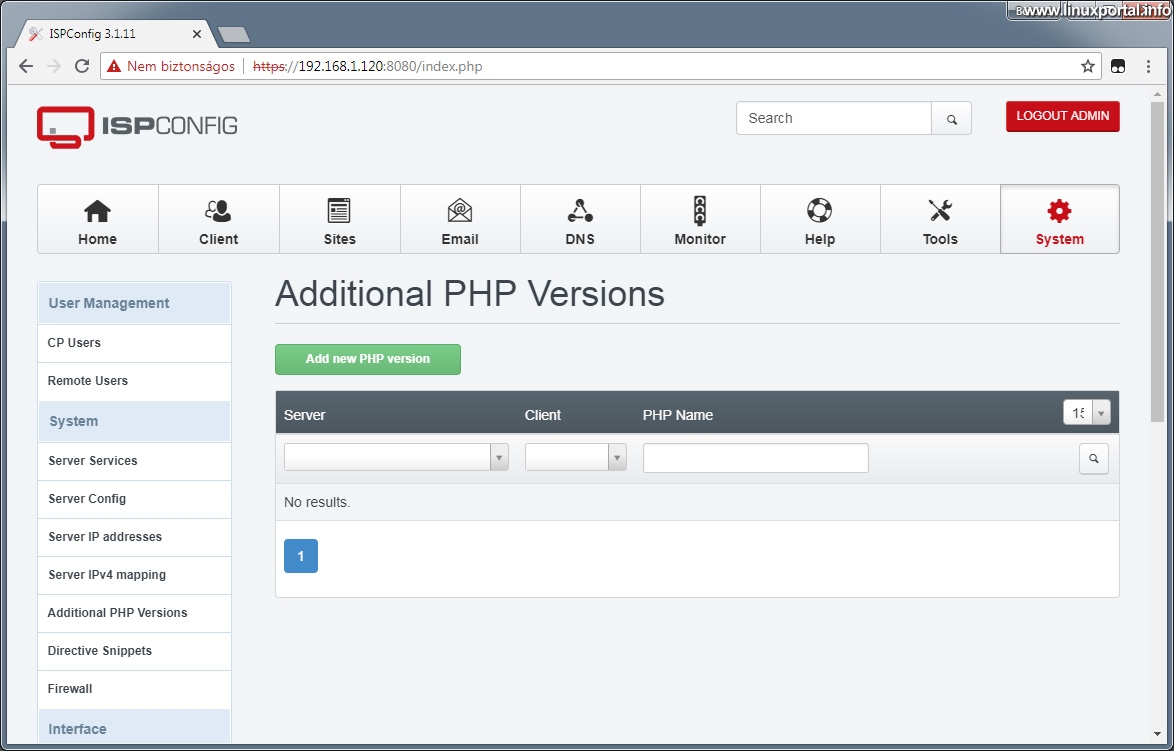
Task: Click the not-secure warning triangle icon
Action: tap(114, 66)
